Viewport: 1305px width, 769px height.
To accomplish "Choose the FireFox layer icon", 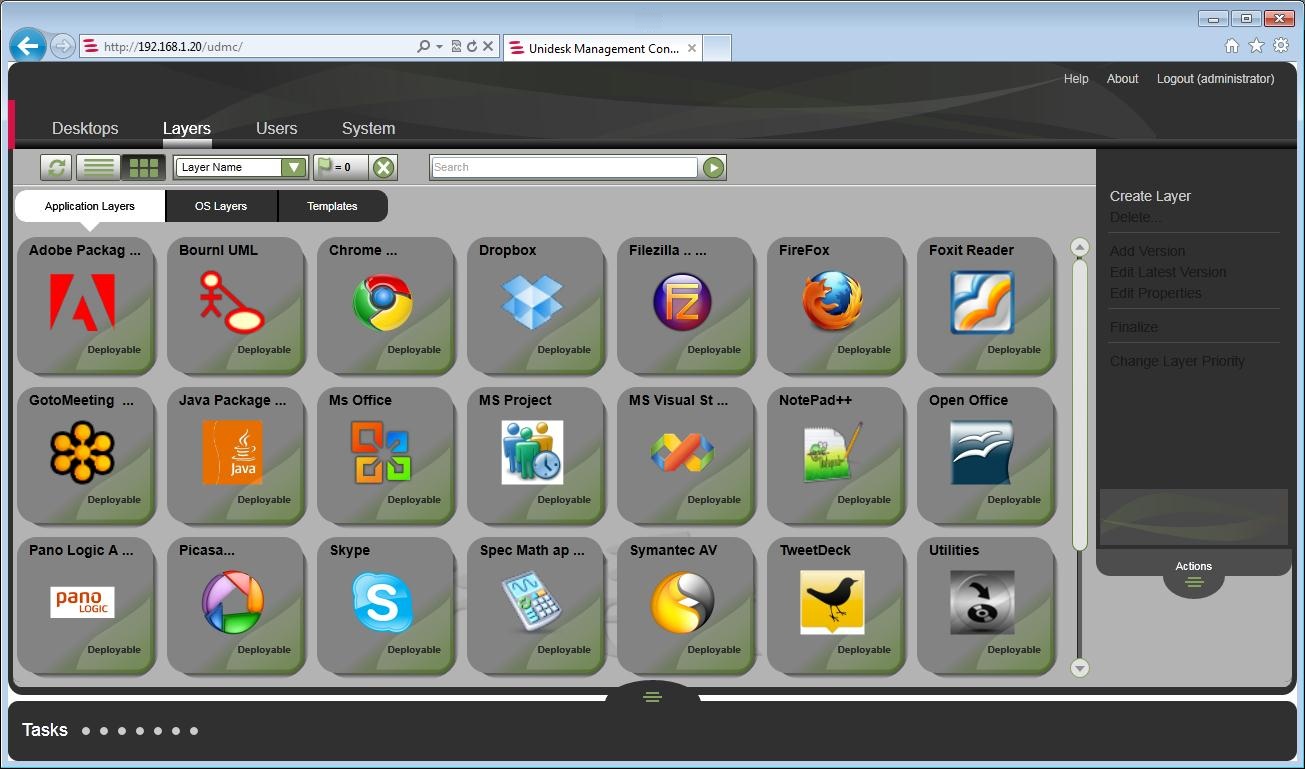I will (832, 302).
